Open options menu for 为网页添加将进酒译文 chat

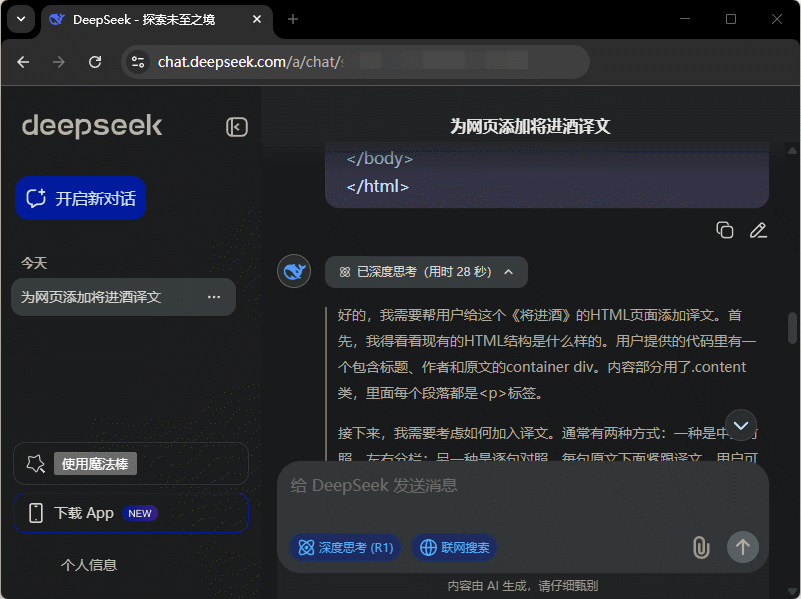point(214,297)
